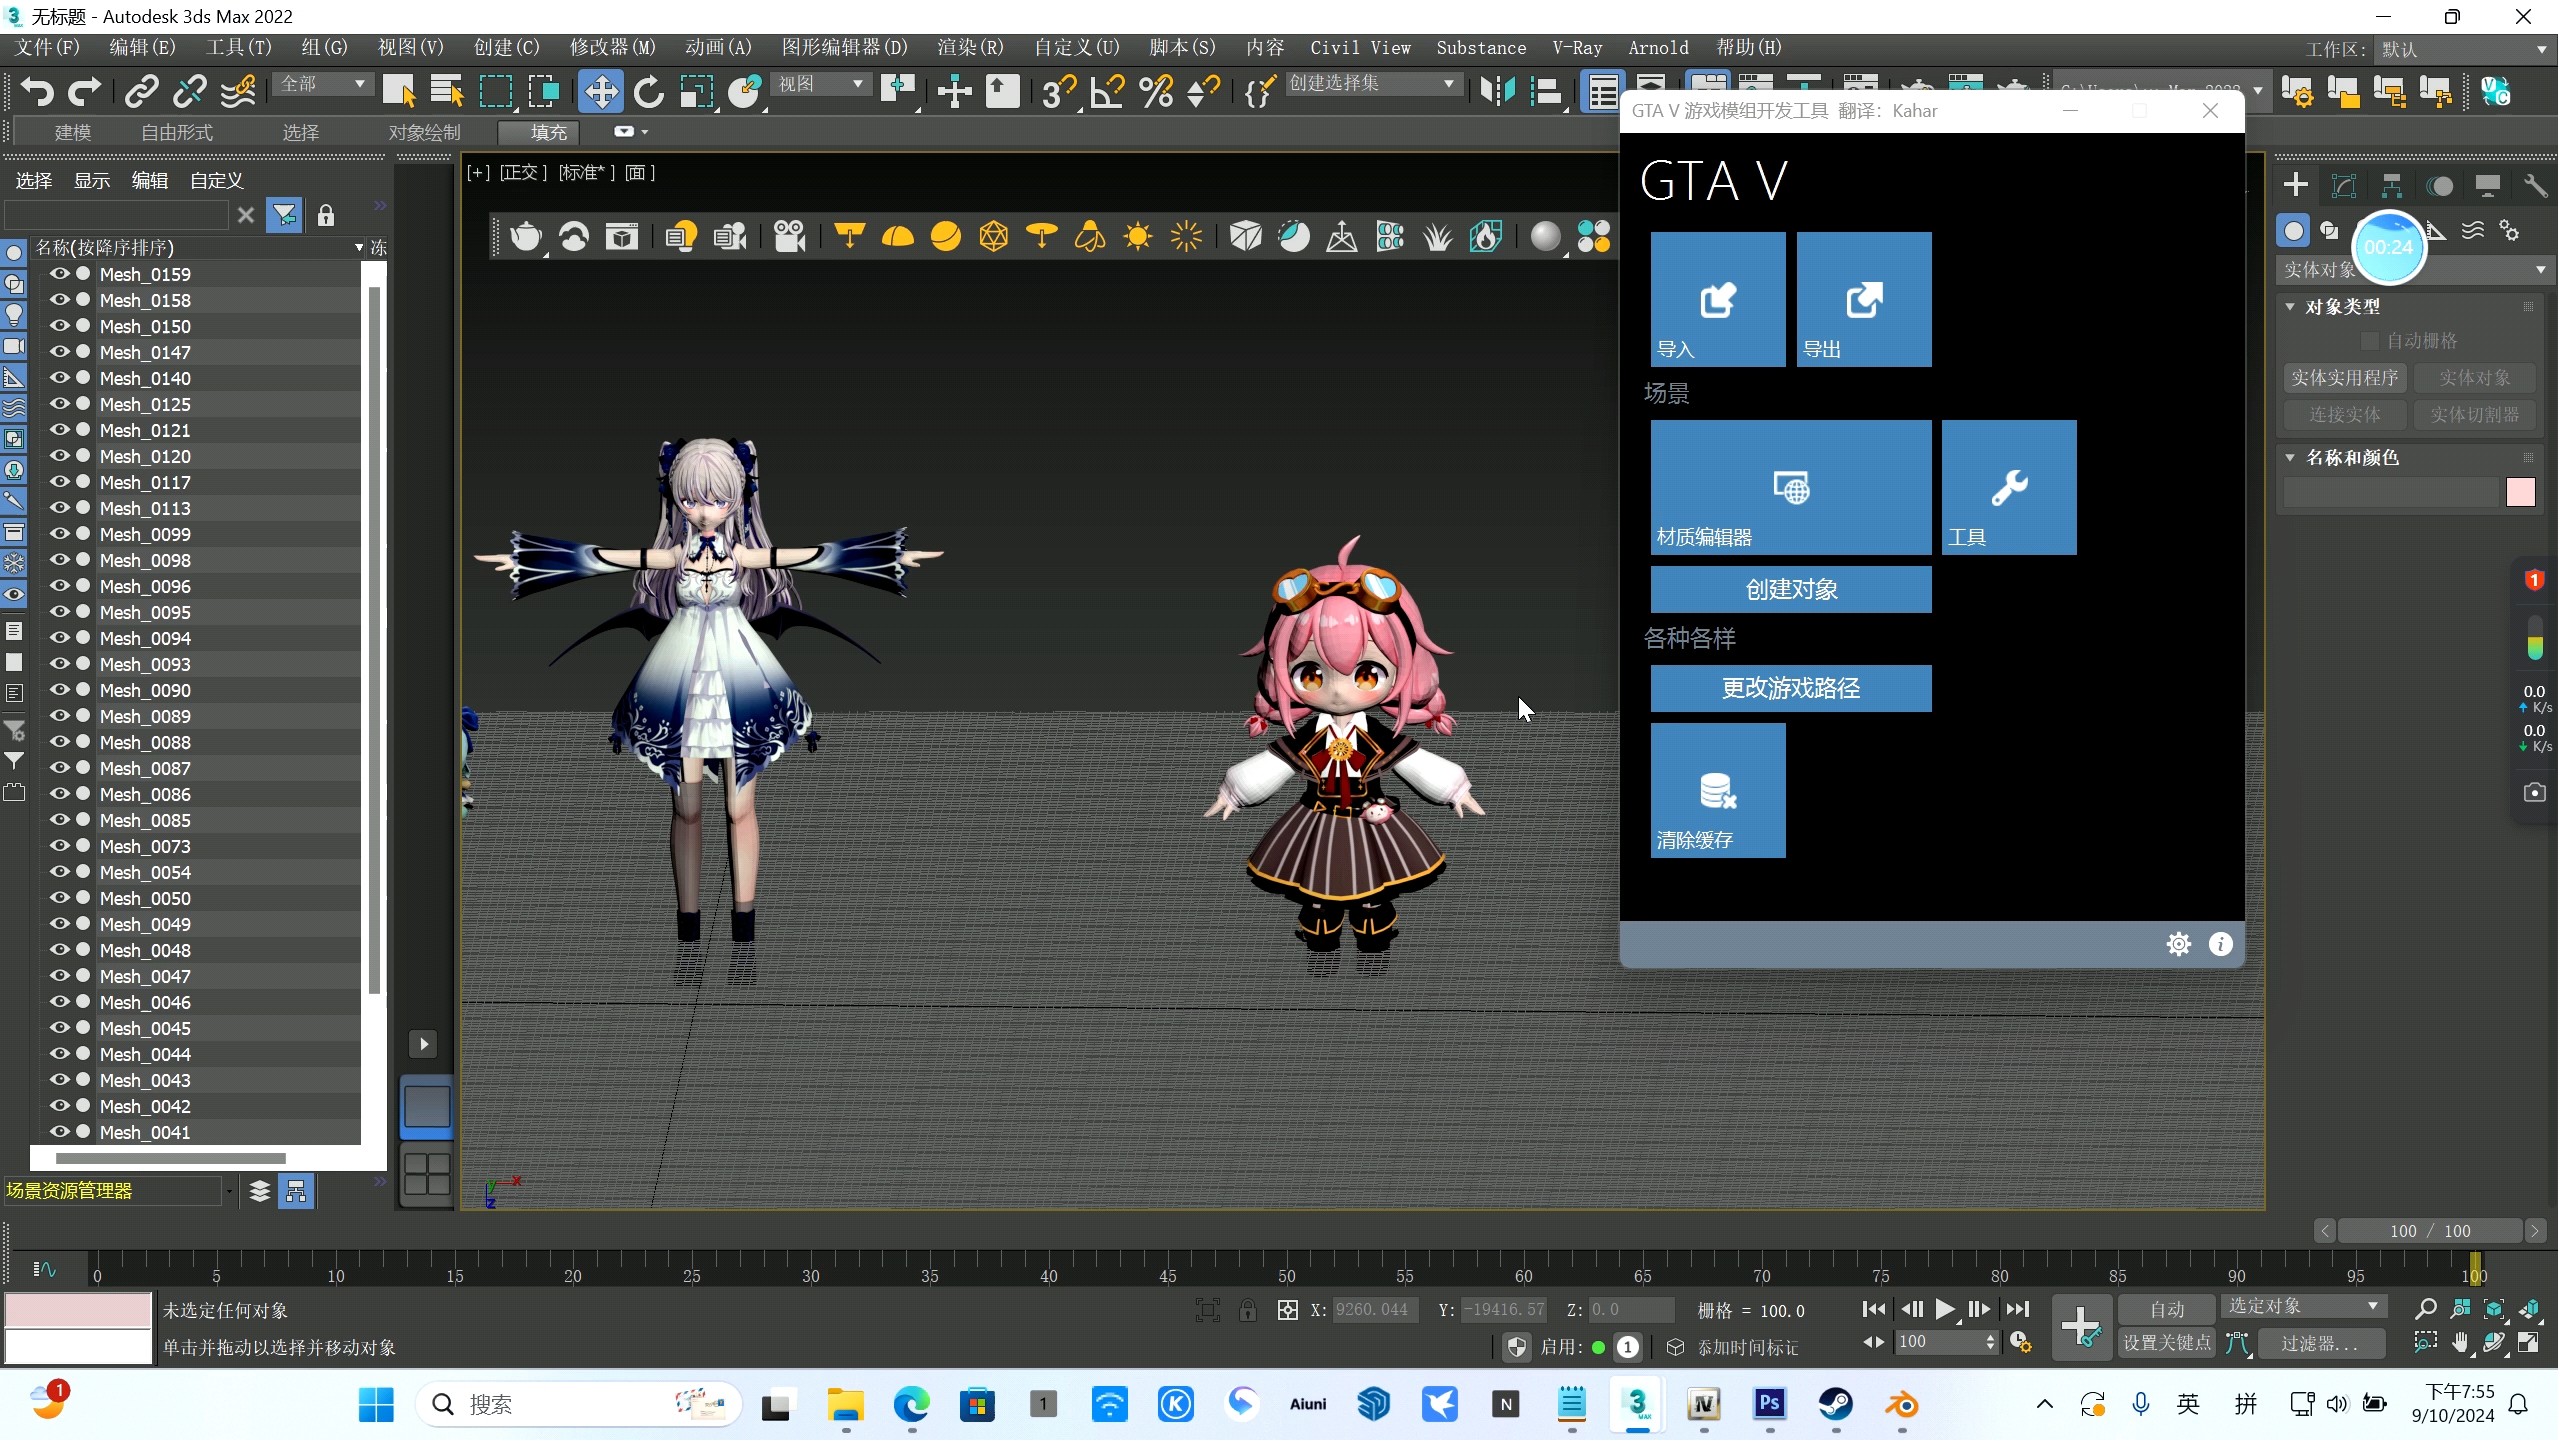Select the Select and Link tool
Screen dimensions: 2558x1440
tap(141, 92)
